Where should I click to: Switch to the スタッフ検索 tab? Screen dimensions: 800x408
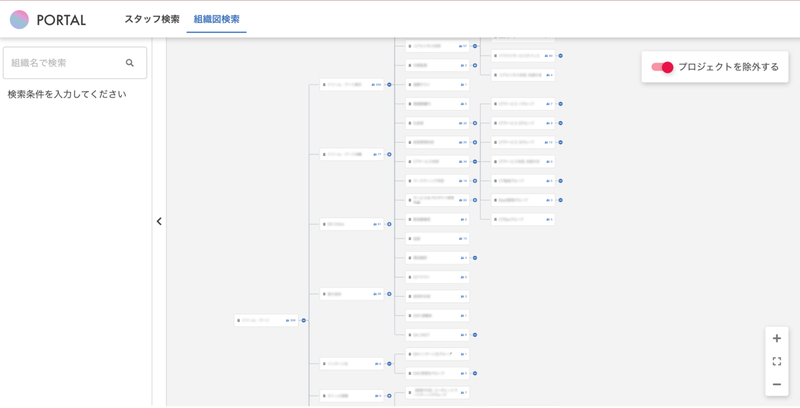click(152, 19)
